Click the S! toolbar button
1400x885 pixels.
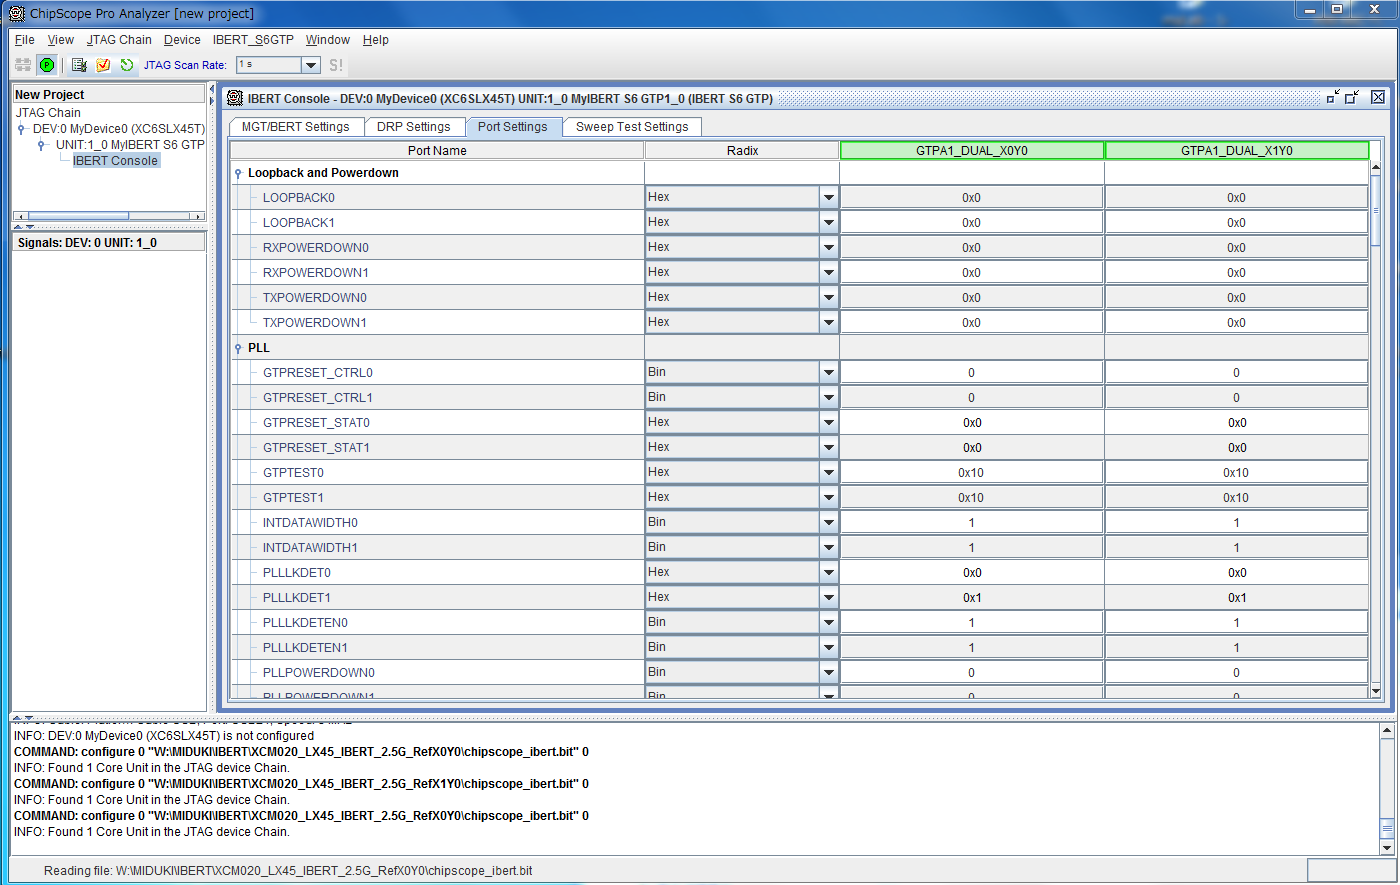[336, 65]
